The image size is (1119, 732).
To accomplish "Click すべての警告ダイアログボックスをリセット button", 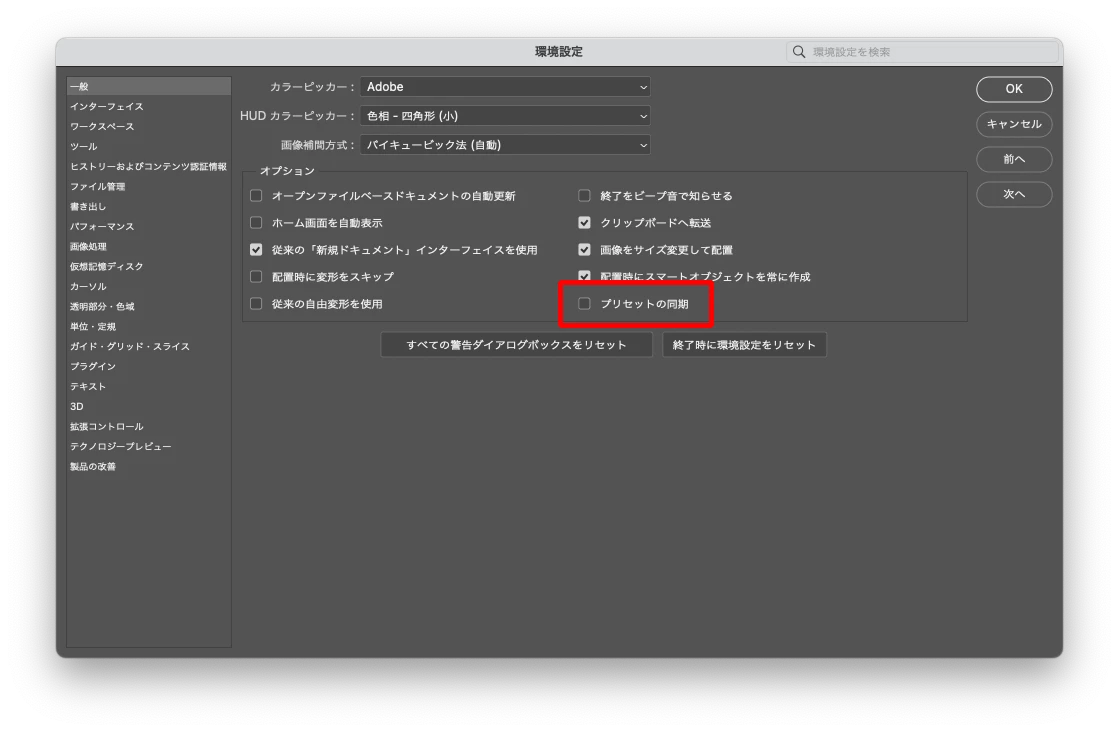I will [x=517, y=345].
